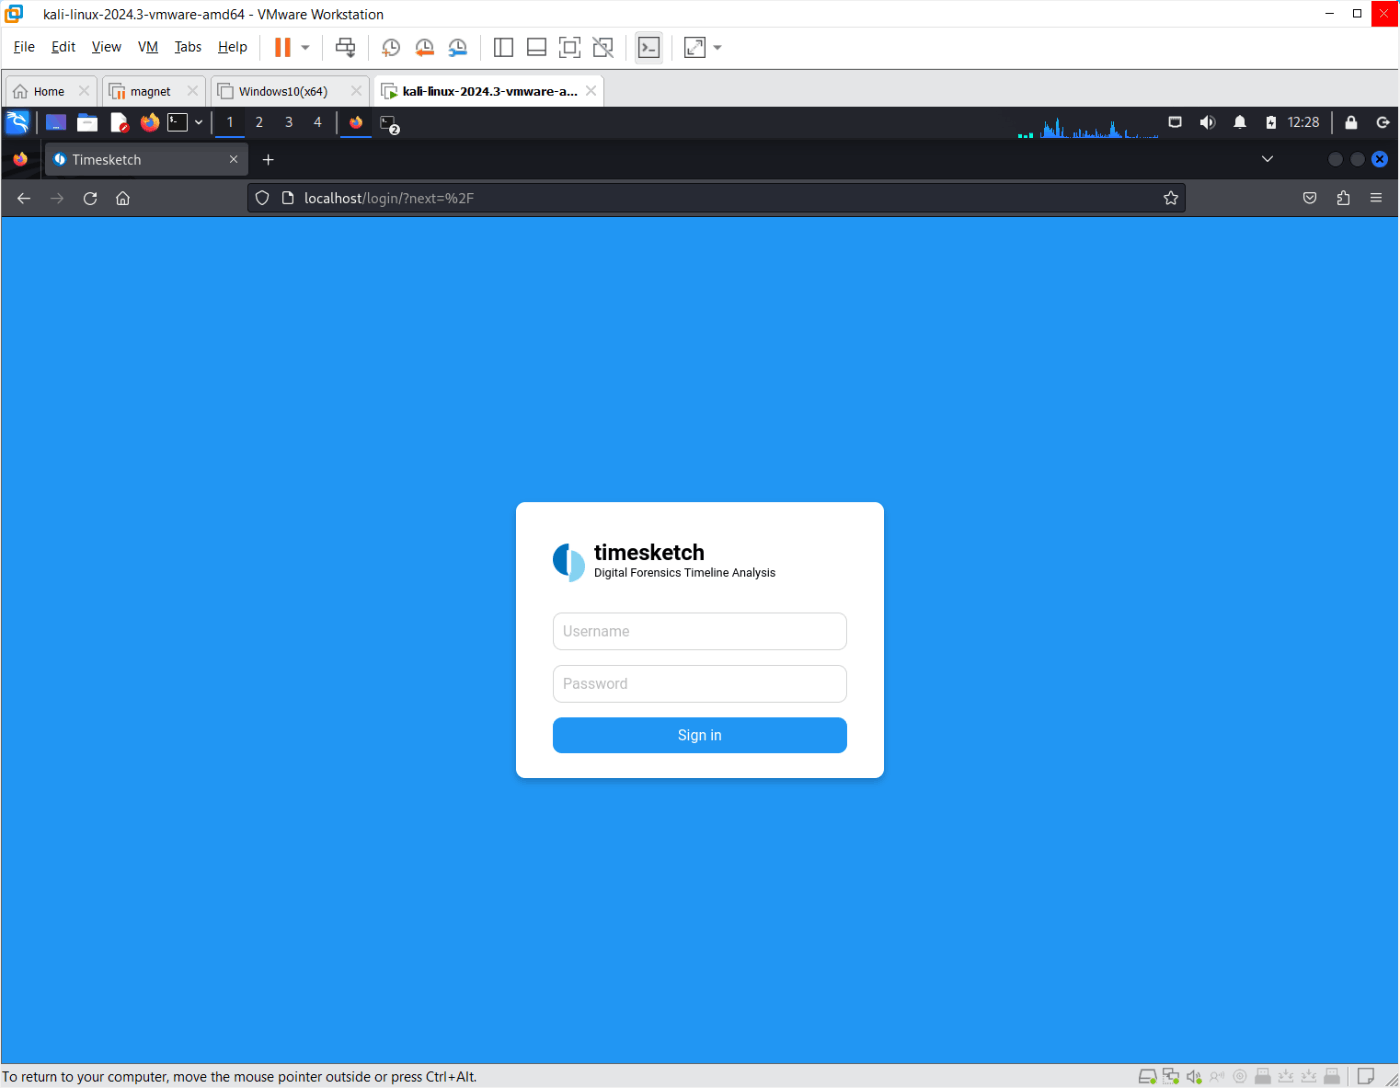Open the text editor icon in Kali panel

pos(119,122)
